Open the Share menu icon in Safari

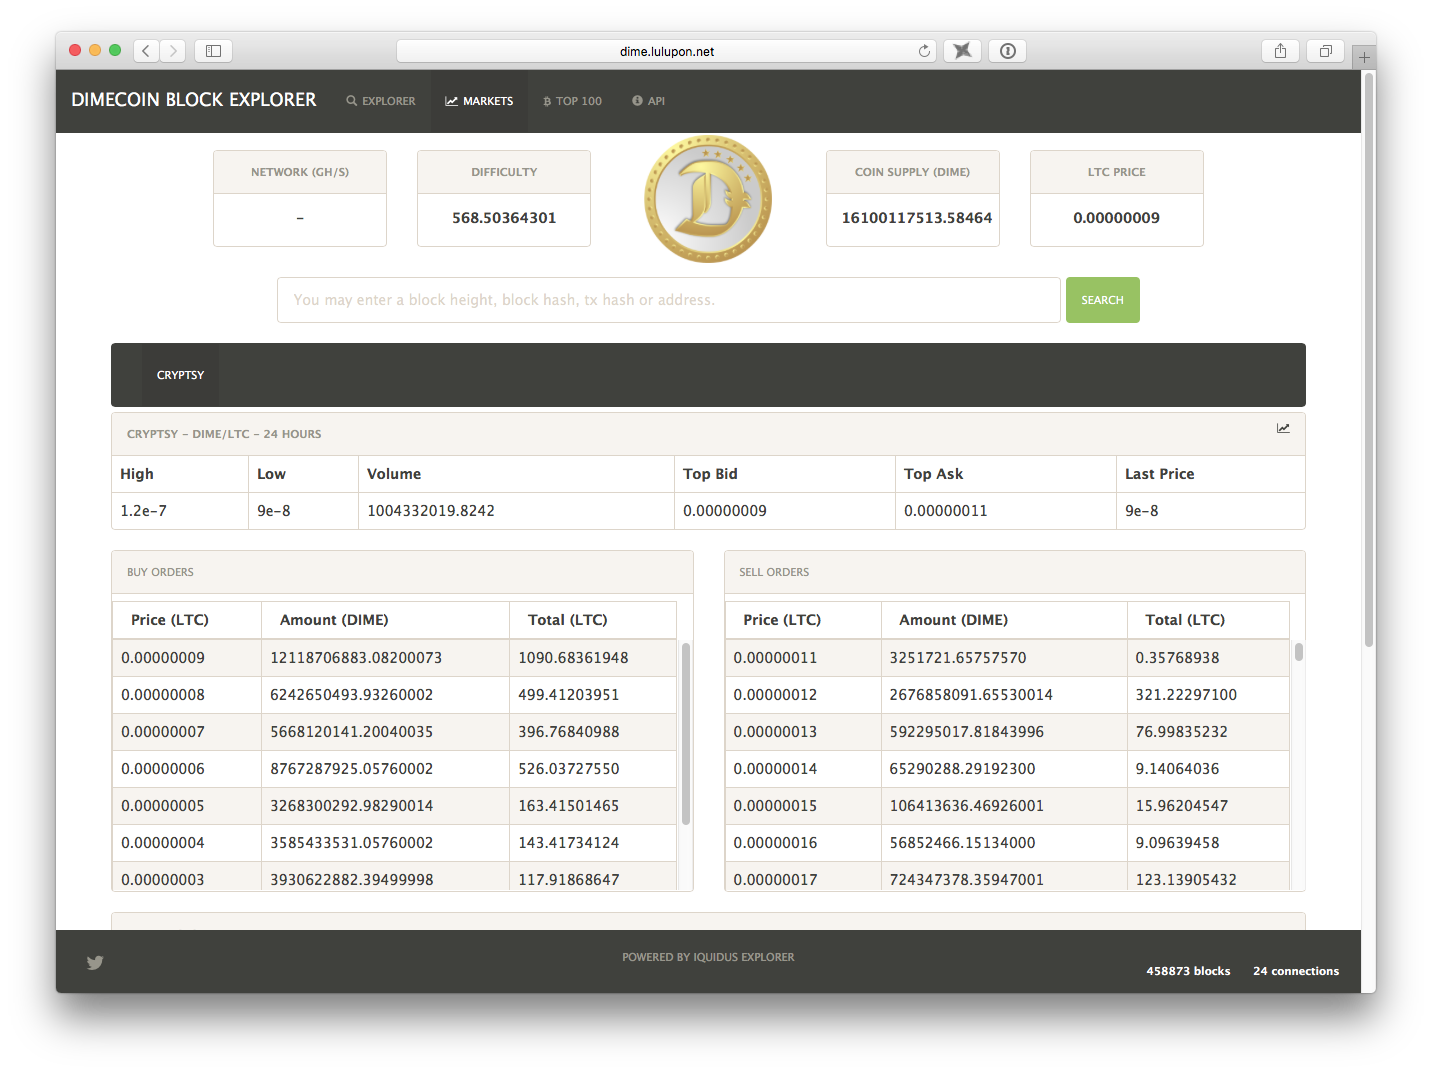click(x=1280, y=51)
